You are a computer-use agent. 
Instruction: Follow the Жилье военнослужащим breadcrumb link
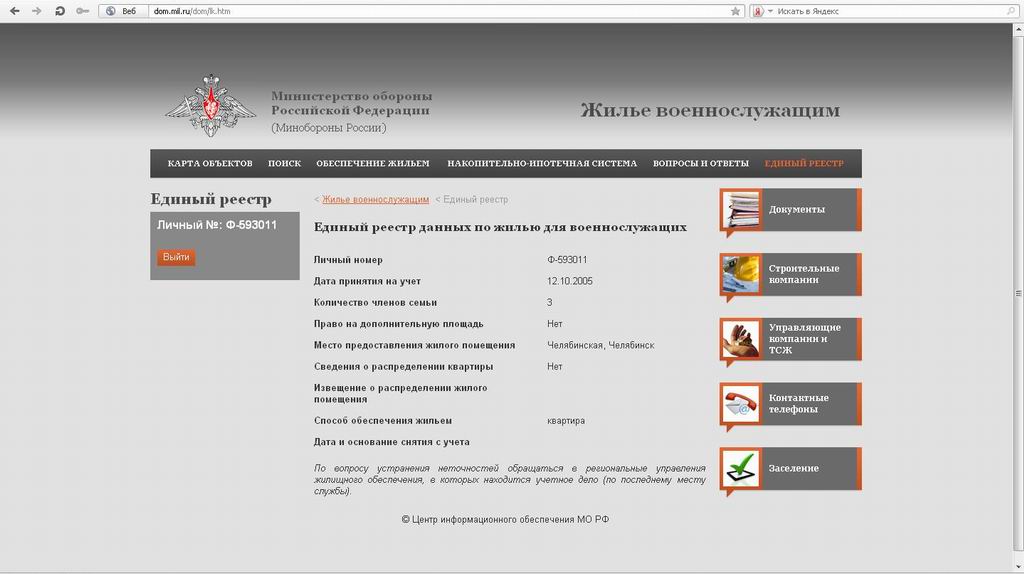pyautogui.click(x=375, y=200)
